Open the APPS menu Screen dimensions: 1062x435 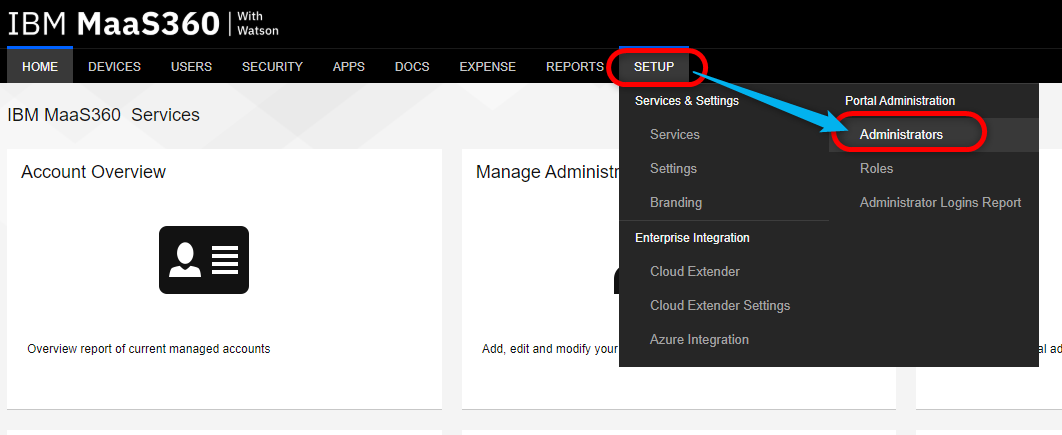[x=349, y=66]
